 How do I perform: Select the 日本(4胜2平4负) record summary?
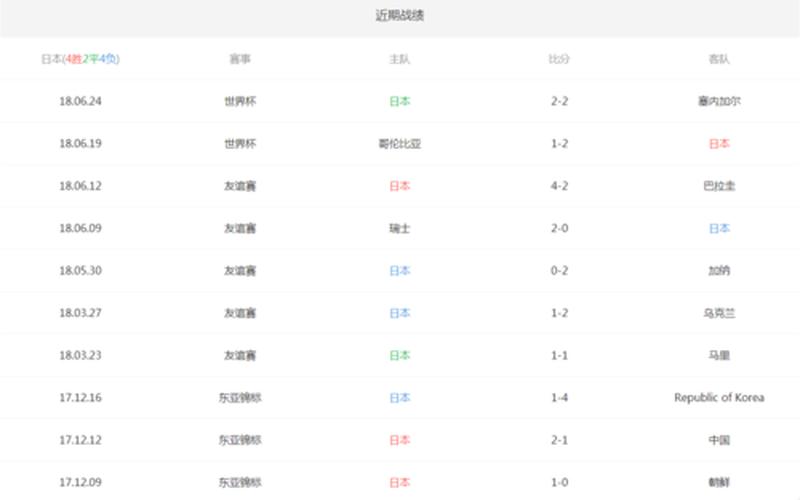pos(80,59)
